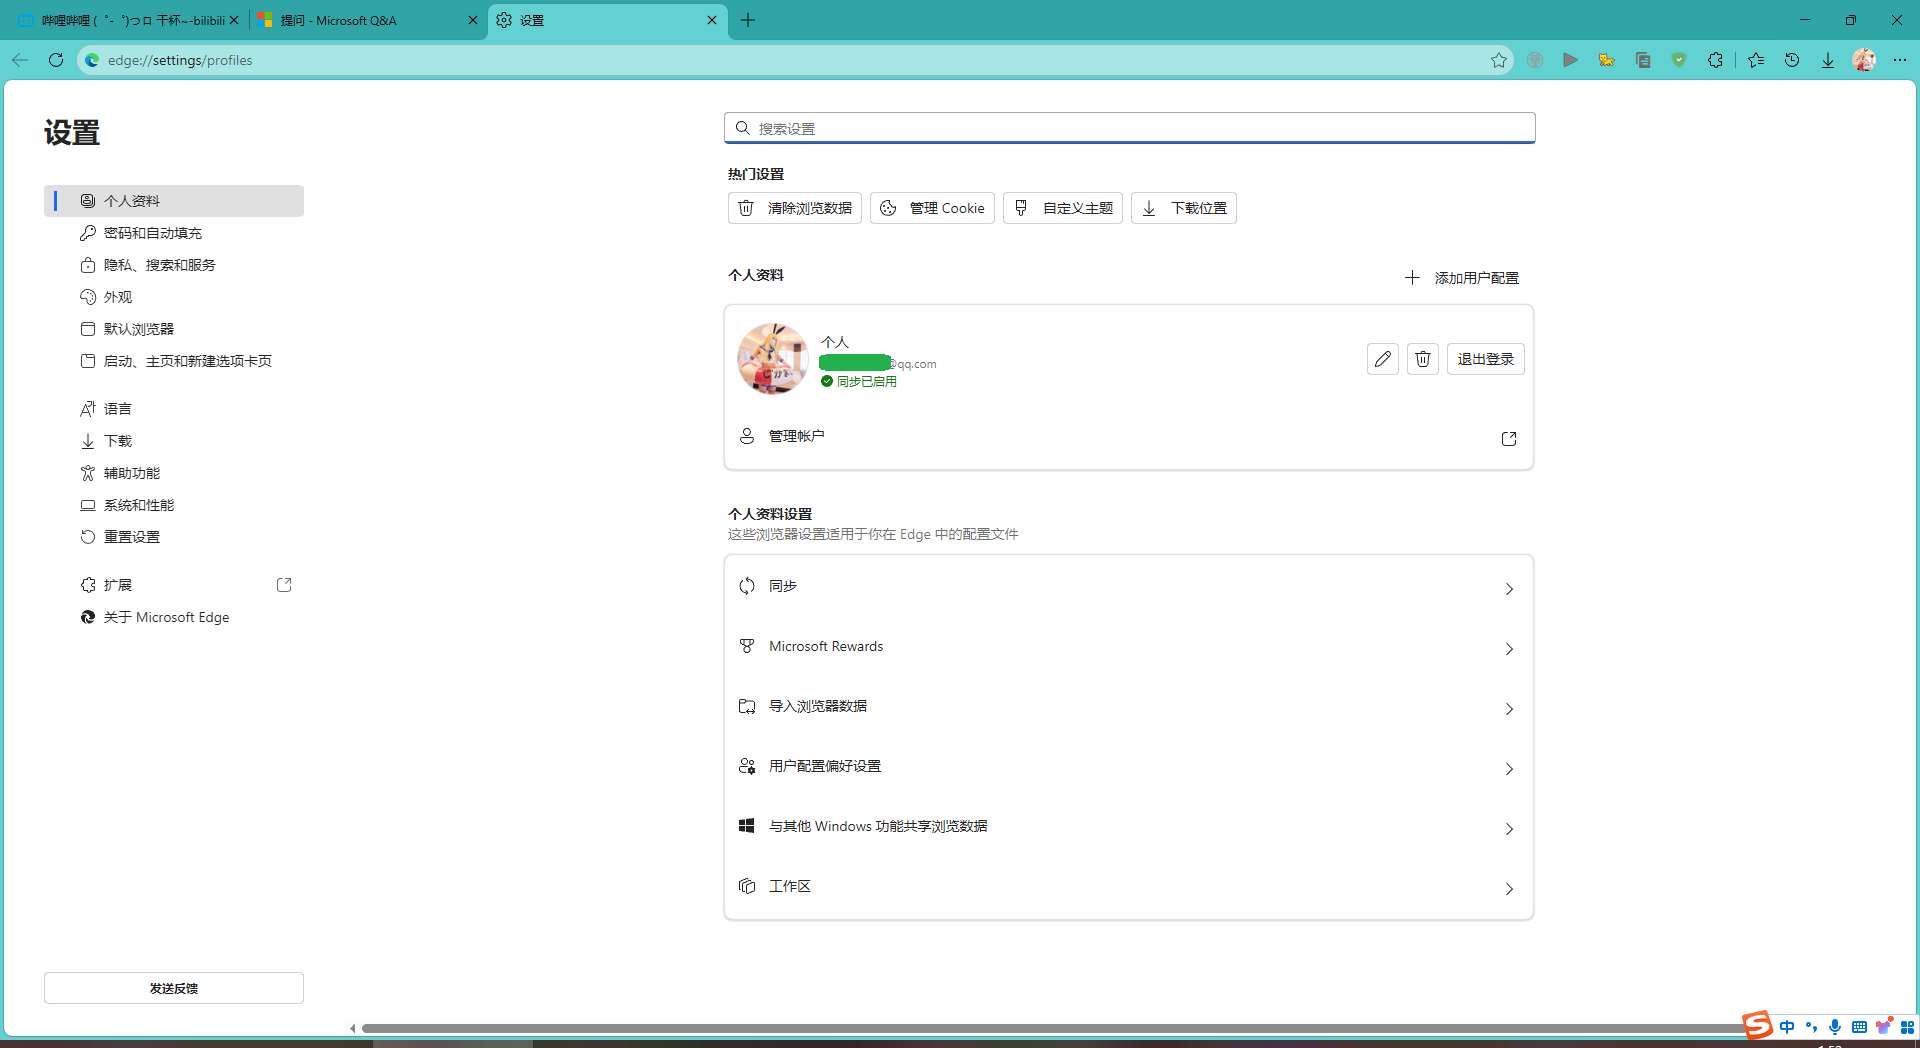Click the Sogou microphone voice input icon

pos(1835,1027)
